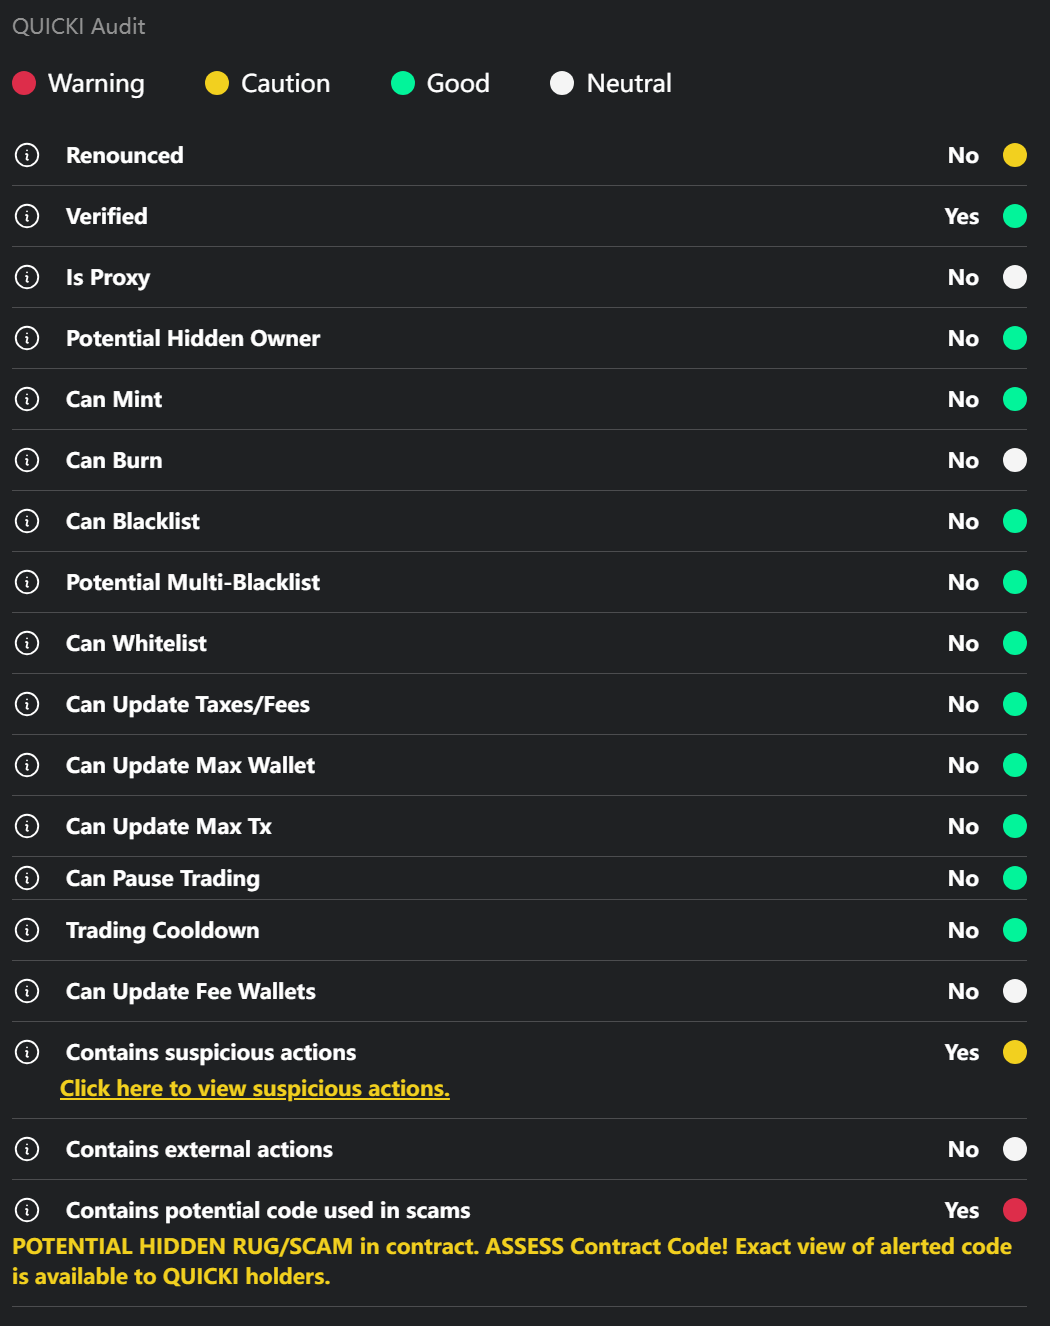Screen dimensions: 1050x1326
Task: Click info icon next to Can Pause Trading
Action: tap(27, 878)
